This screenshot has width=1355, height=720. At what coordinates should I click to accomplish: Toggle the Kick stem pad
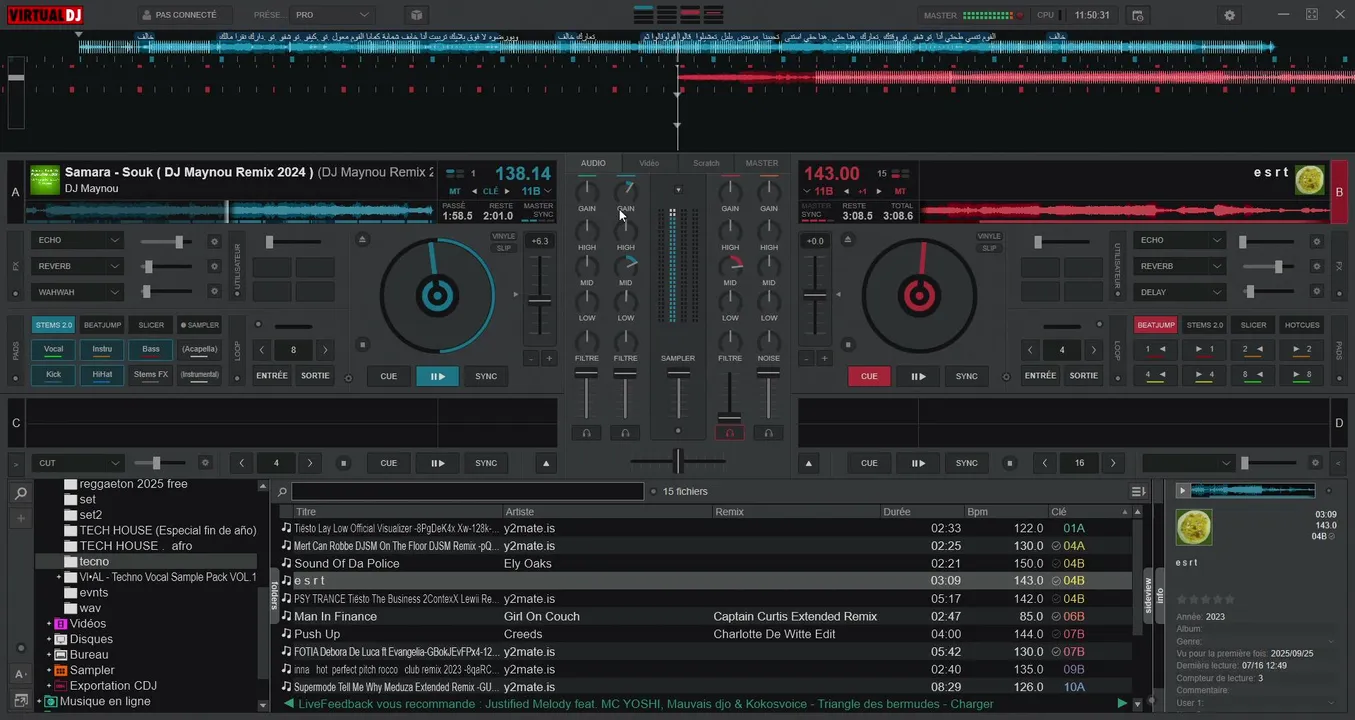53,375
